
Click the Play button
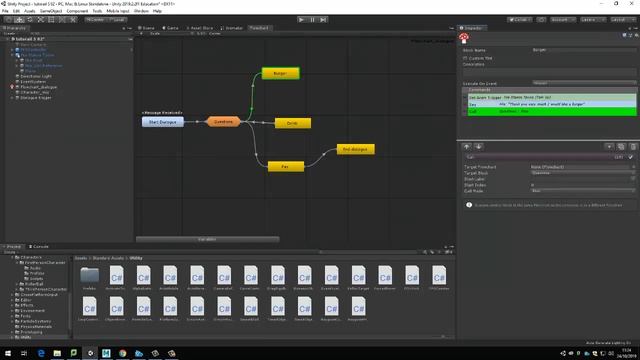click(302, 20)
